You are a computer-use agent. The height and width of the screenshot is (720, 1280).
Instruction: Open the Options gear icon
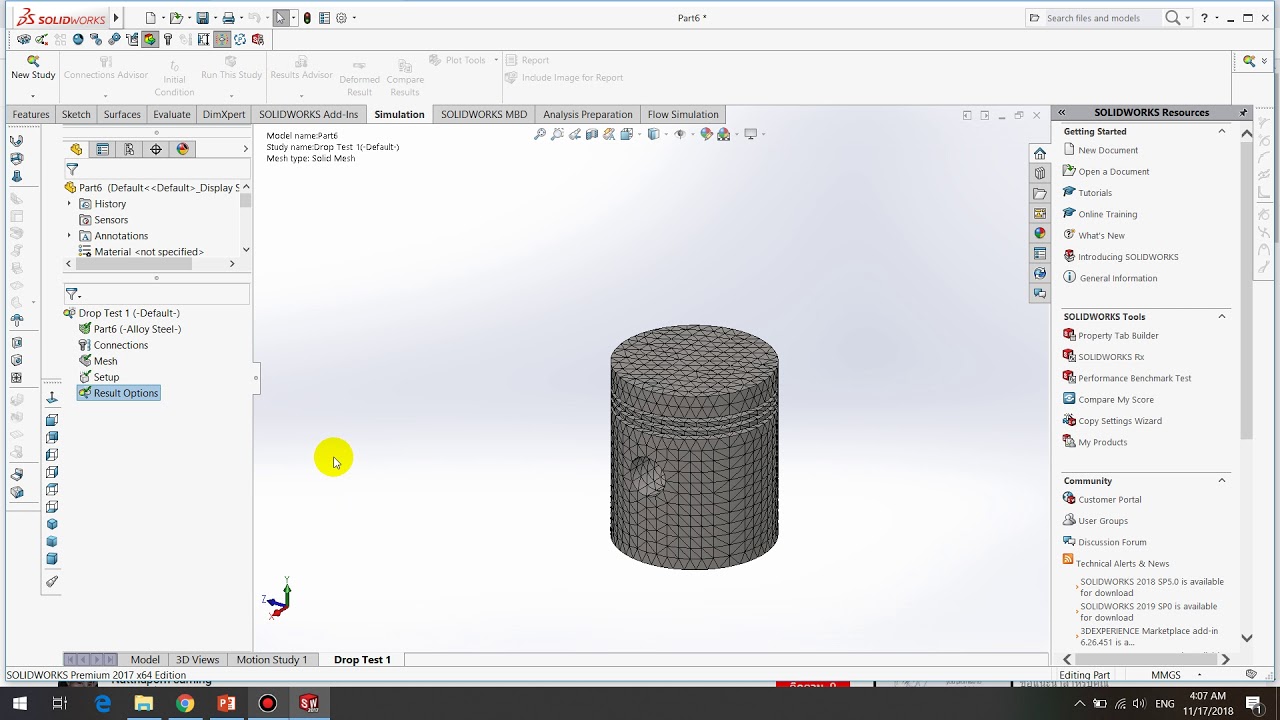tap(341, 18)
